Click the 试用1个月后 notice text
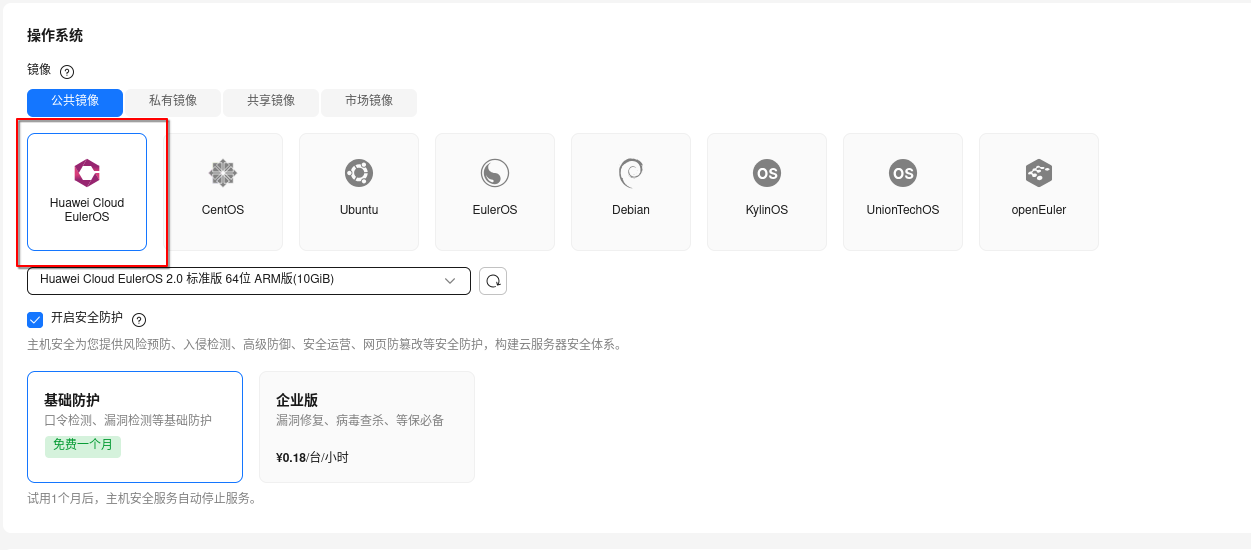 (142, 498)
